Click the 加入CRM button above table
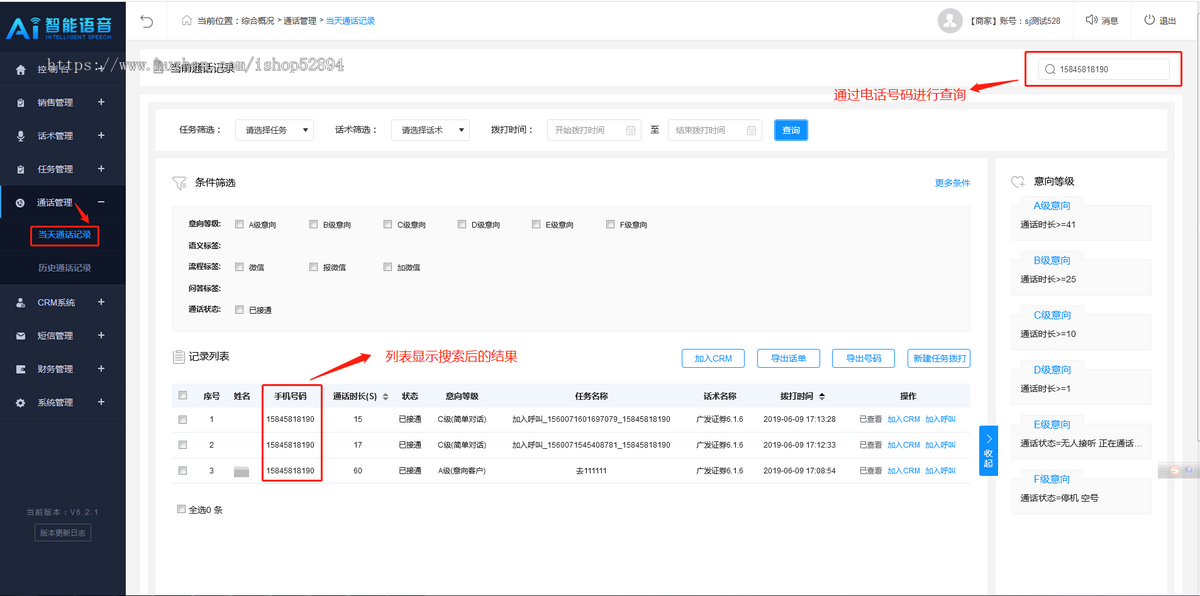Image resolution: width=1200 pixels, height=596 pixels. [x=713, y=358]
